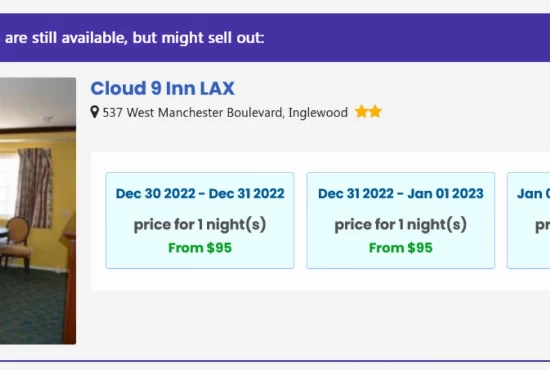Open the Cloud 9 Inn LAX hotel link
The image size is (550, 370).
click(162, 88)
